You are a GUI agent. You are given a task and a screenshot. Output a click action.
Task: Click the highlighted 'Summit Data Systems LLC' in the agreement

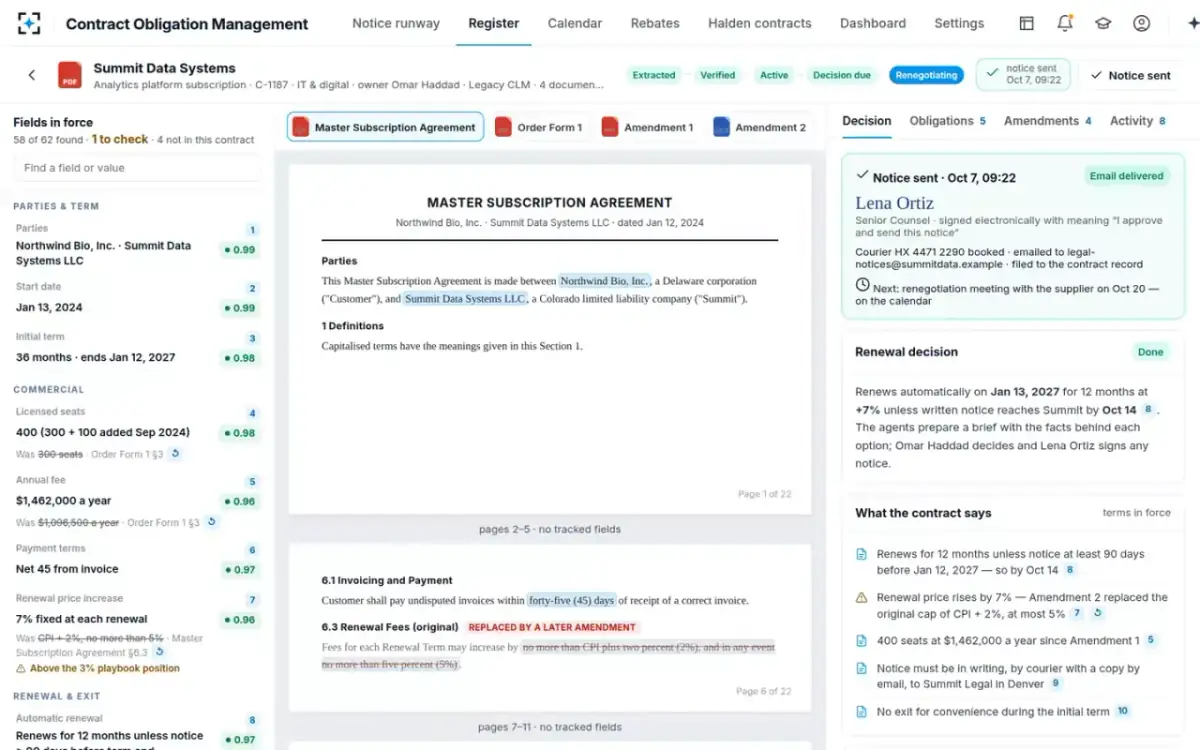[x=466, y=298]
